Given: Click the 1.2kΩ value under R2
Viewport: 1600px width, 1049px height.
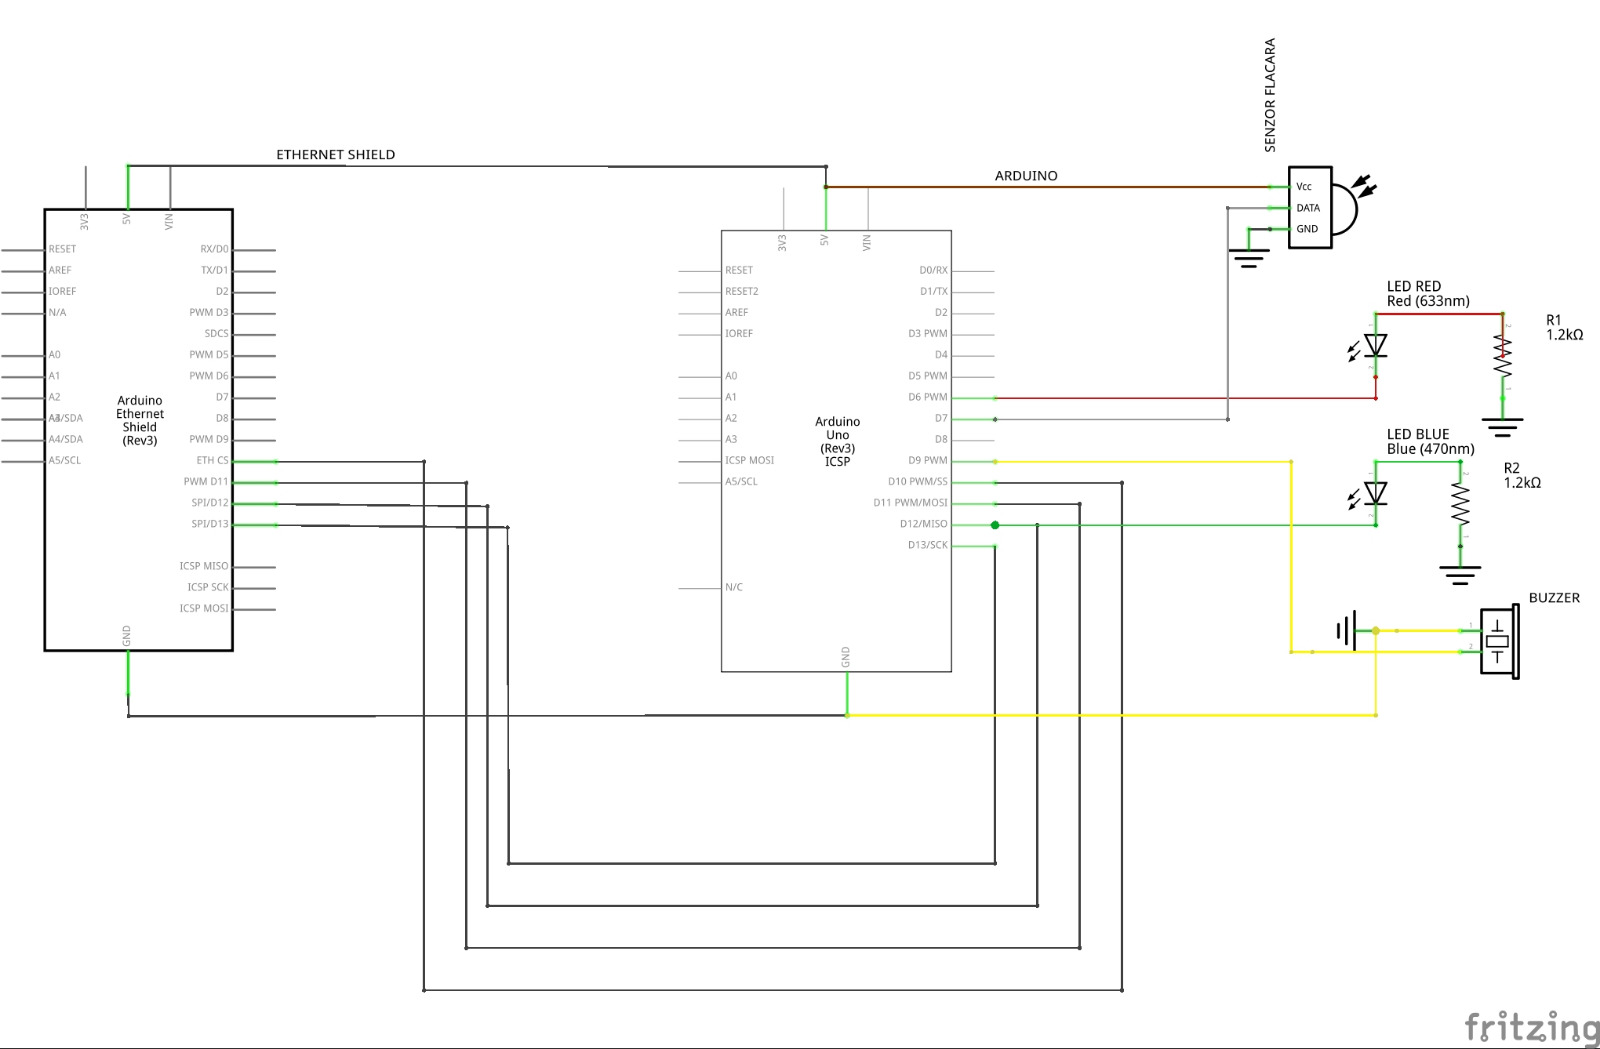Looking at the screenshot, I should point(1522,483).
